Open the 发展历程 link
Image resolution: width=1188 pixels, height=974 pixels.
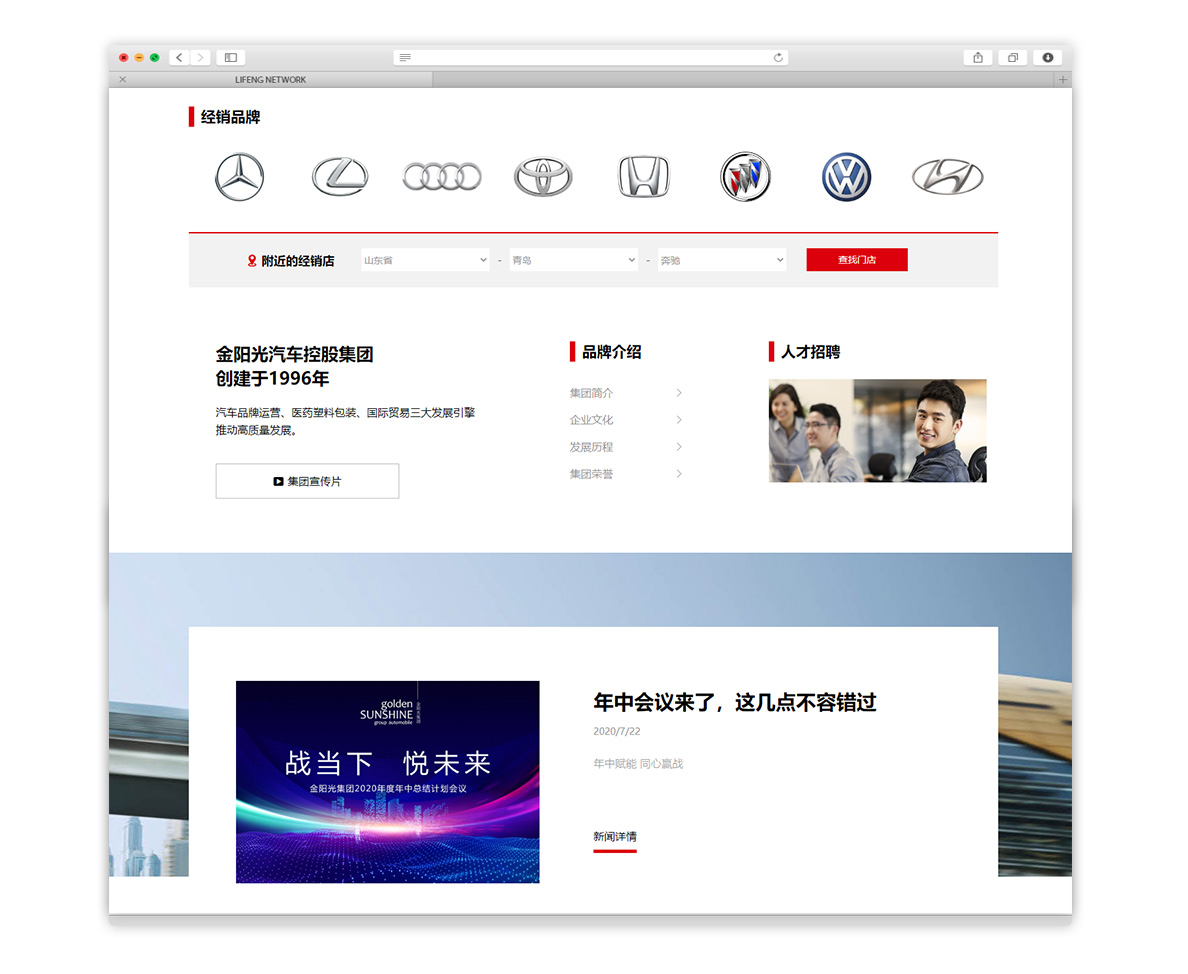click(591, 447)
